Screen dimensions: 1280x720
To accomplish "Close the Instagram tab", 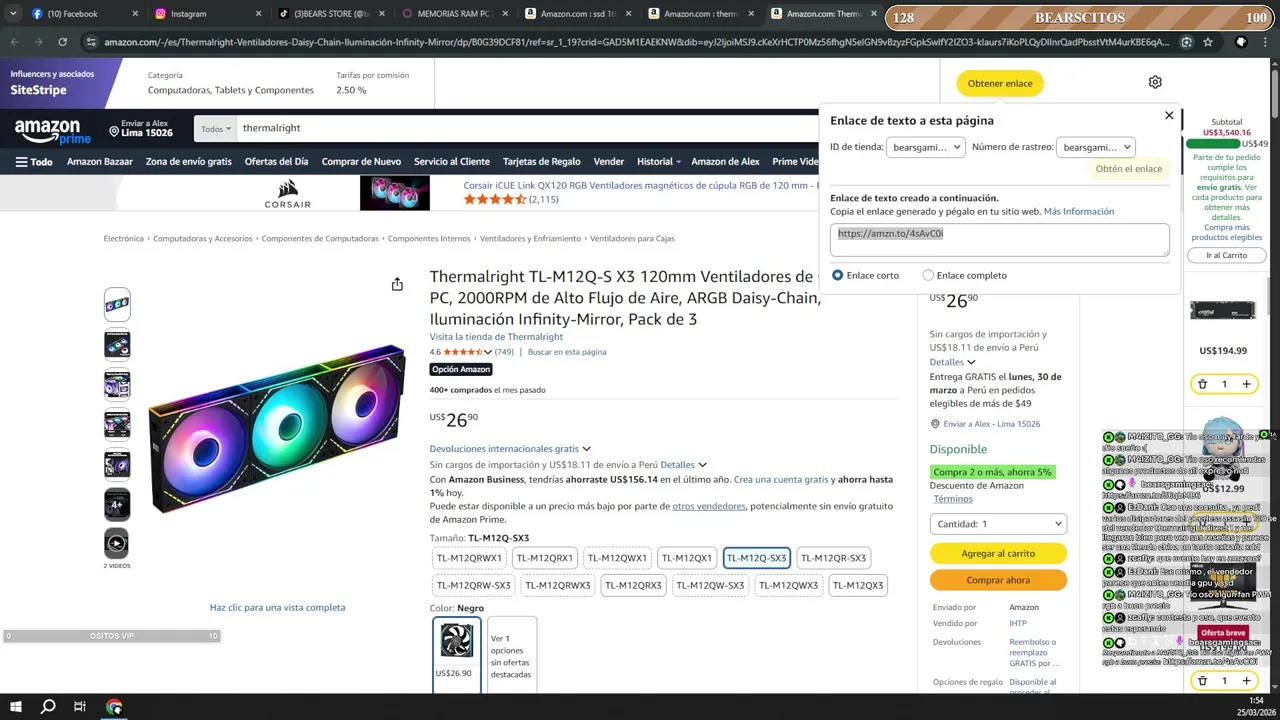I will coord(258,14).
